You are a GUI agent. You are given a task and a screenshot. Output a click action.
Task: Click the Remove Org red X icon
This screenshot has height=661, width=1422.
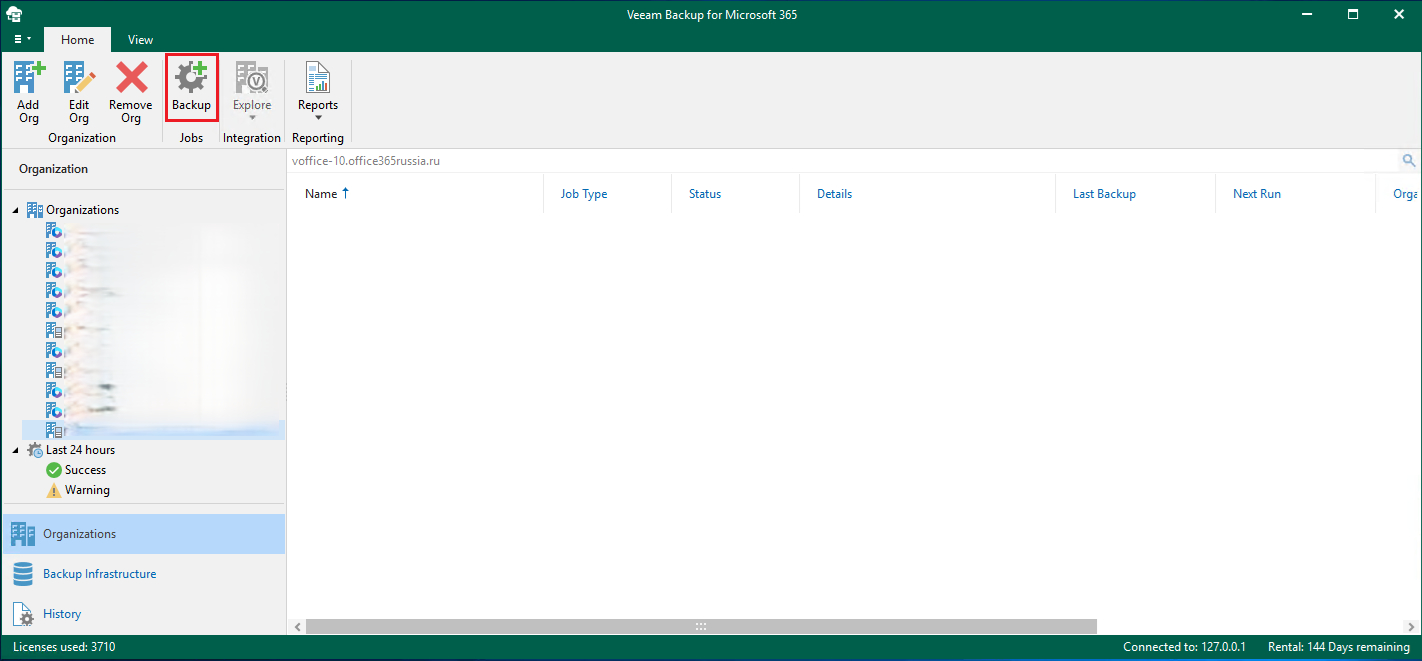click(x=131, y=78)
